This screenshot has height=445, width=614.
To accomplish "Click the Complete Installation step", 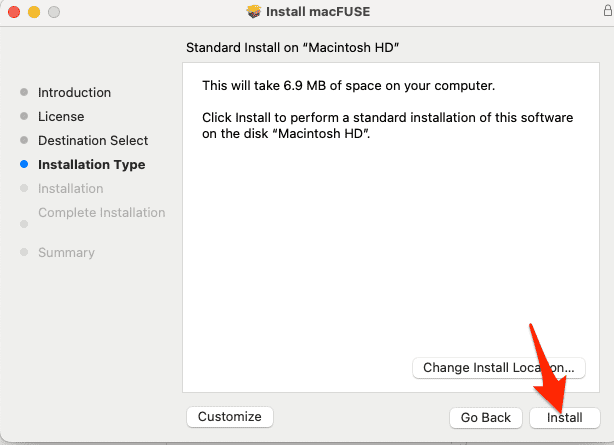I will pos(101,213).
